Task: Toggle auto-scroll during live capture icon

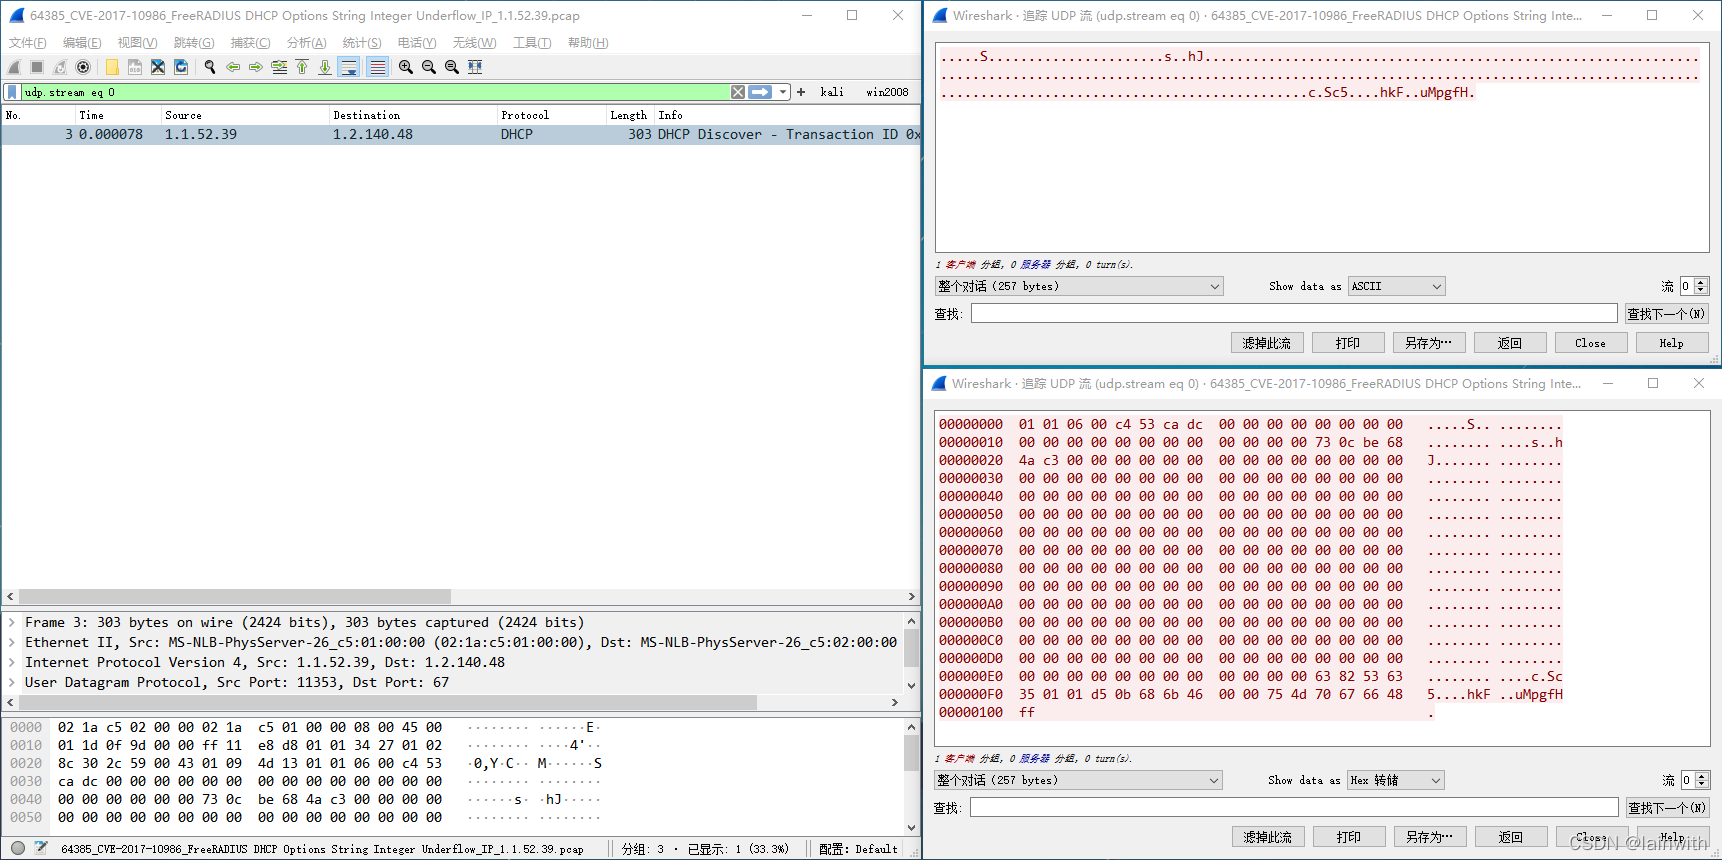Action: coord(348,67)
